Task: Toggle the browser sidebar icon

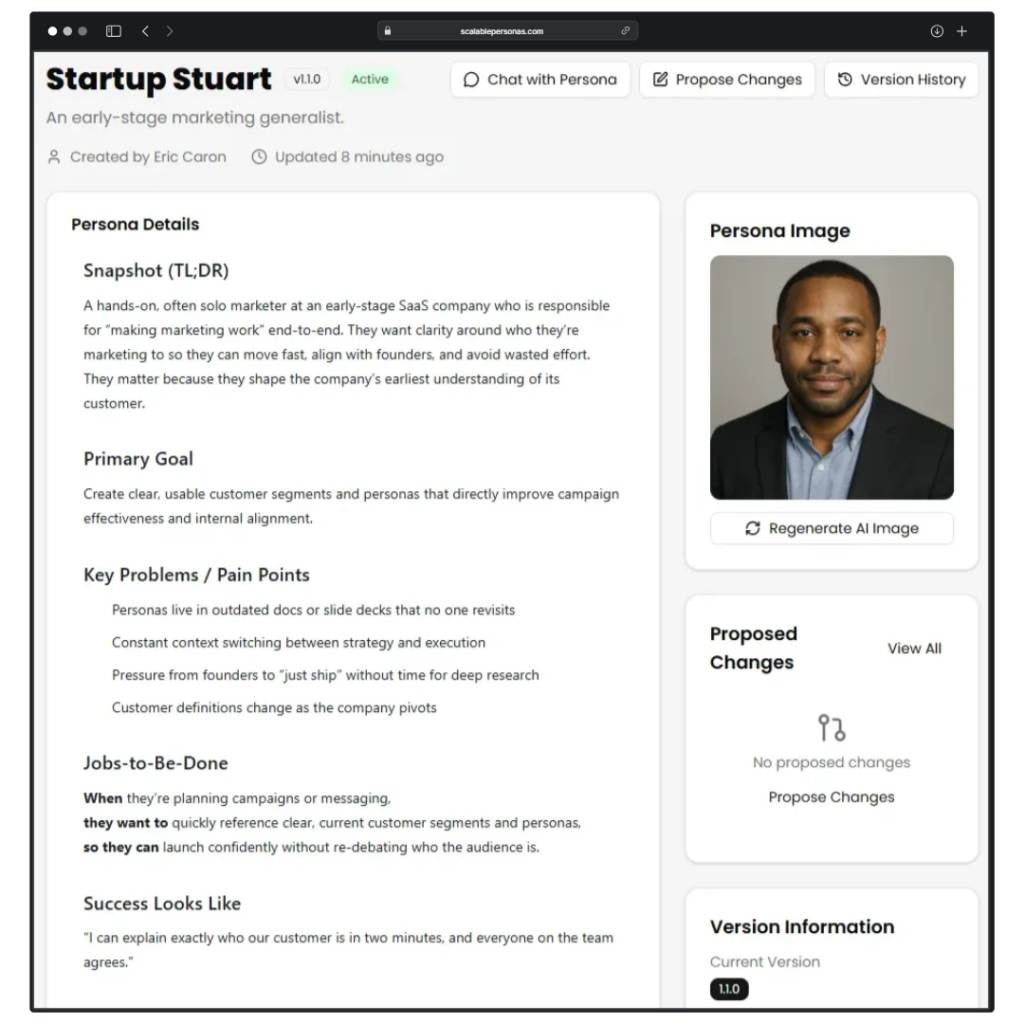Action: tap(113, 31)
